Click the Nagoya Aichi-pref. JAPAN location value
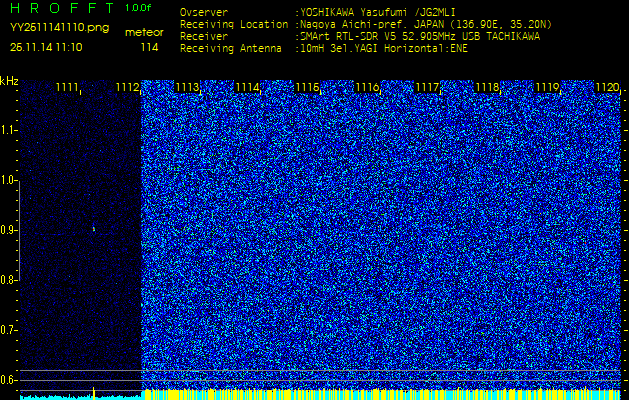This screenshot has height=400, width=629. click(x=423, y=24)
